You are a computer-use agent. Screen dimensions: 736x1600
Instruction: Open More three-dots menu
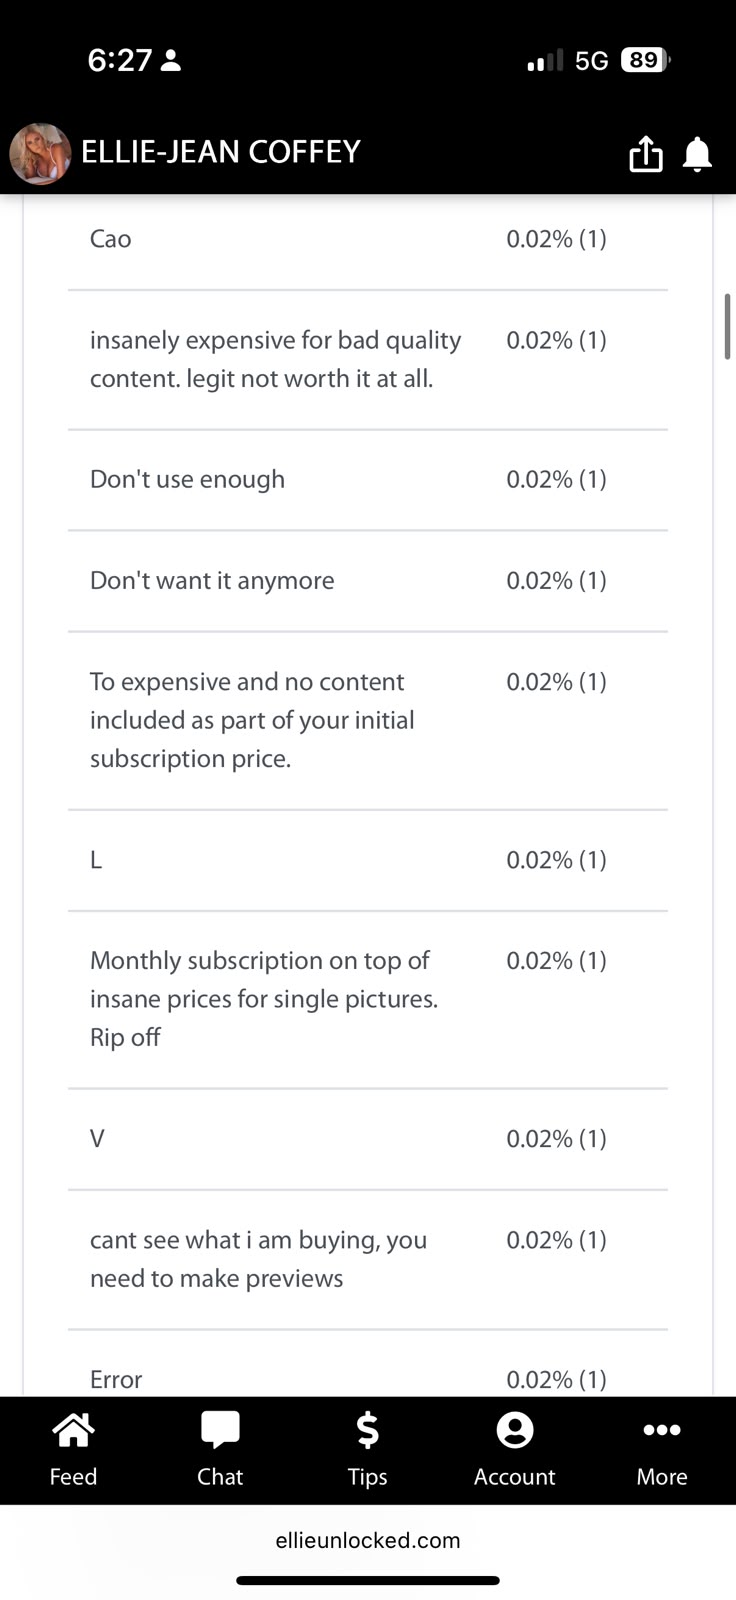tap(662, 1449)
